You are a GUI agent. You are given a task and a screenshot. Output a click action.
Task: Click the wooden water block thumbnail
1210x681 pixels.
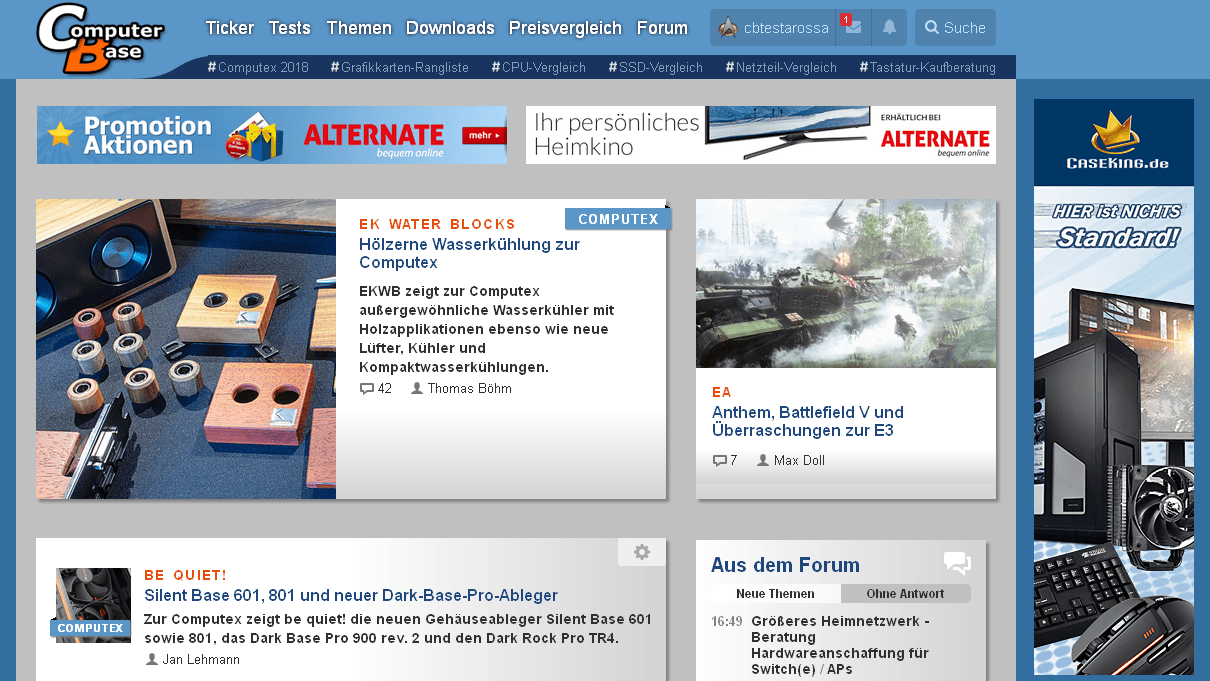click(186, 349)
